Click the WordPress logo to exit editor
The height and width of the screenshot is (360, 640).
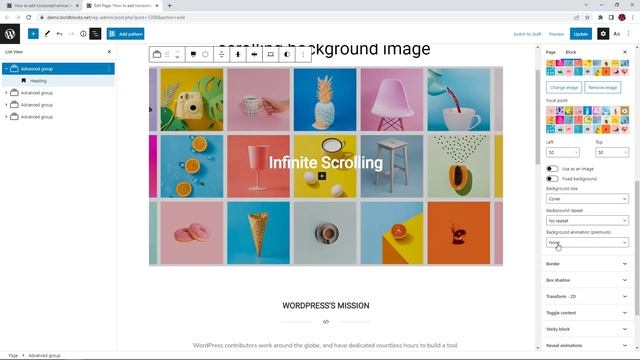tap(10, 34)
